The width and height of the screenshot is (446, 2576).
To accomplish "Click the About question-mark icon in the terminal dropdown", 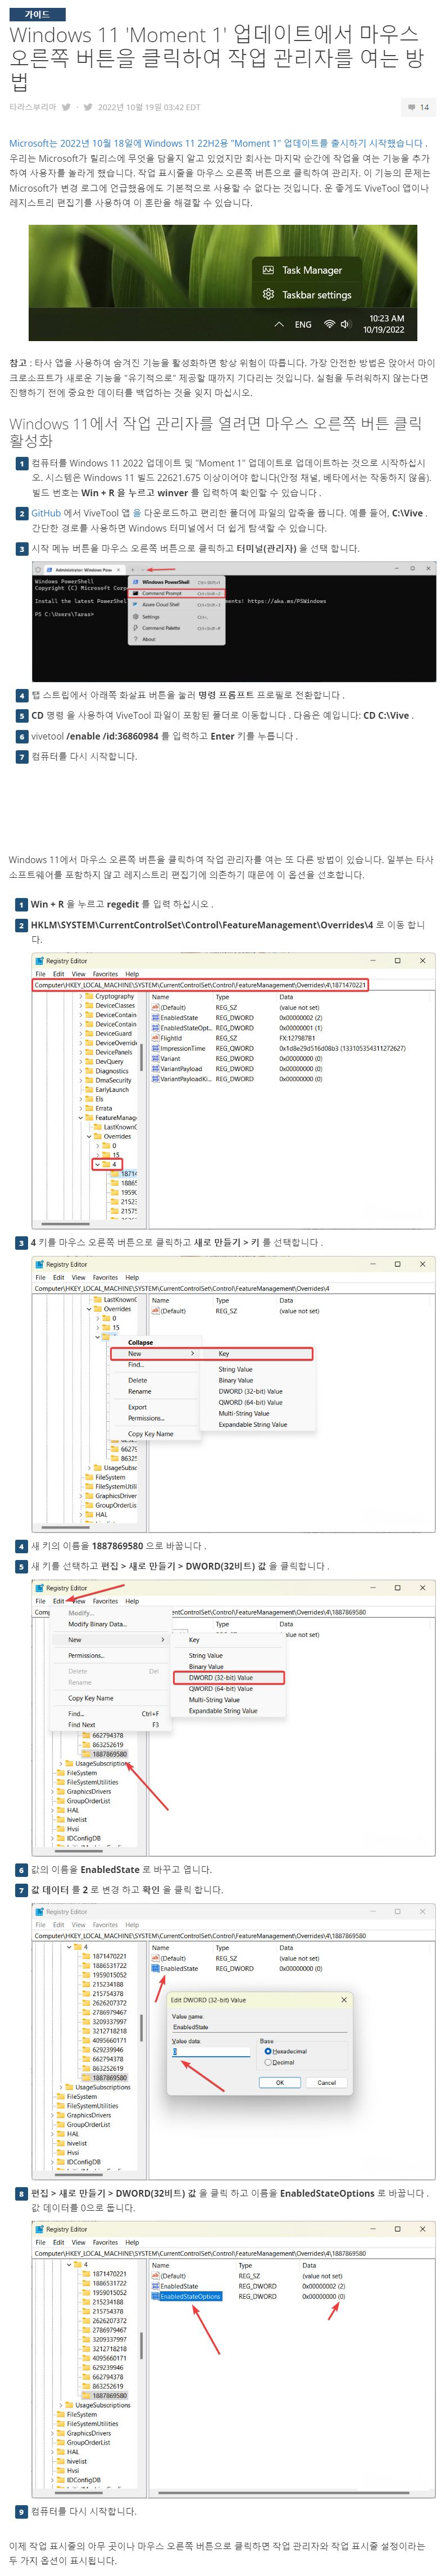I will click(135, 639).
